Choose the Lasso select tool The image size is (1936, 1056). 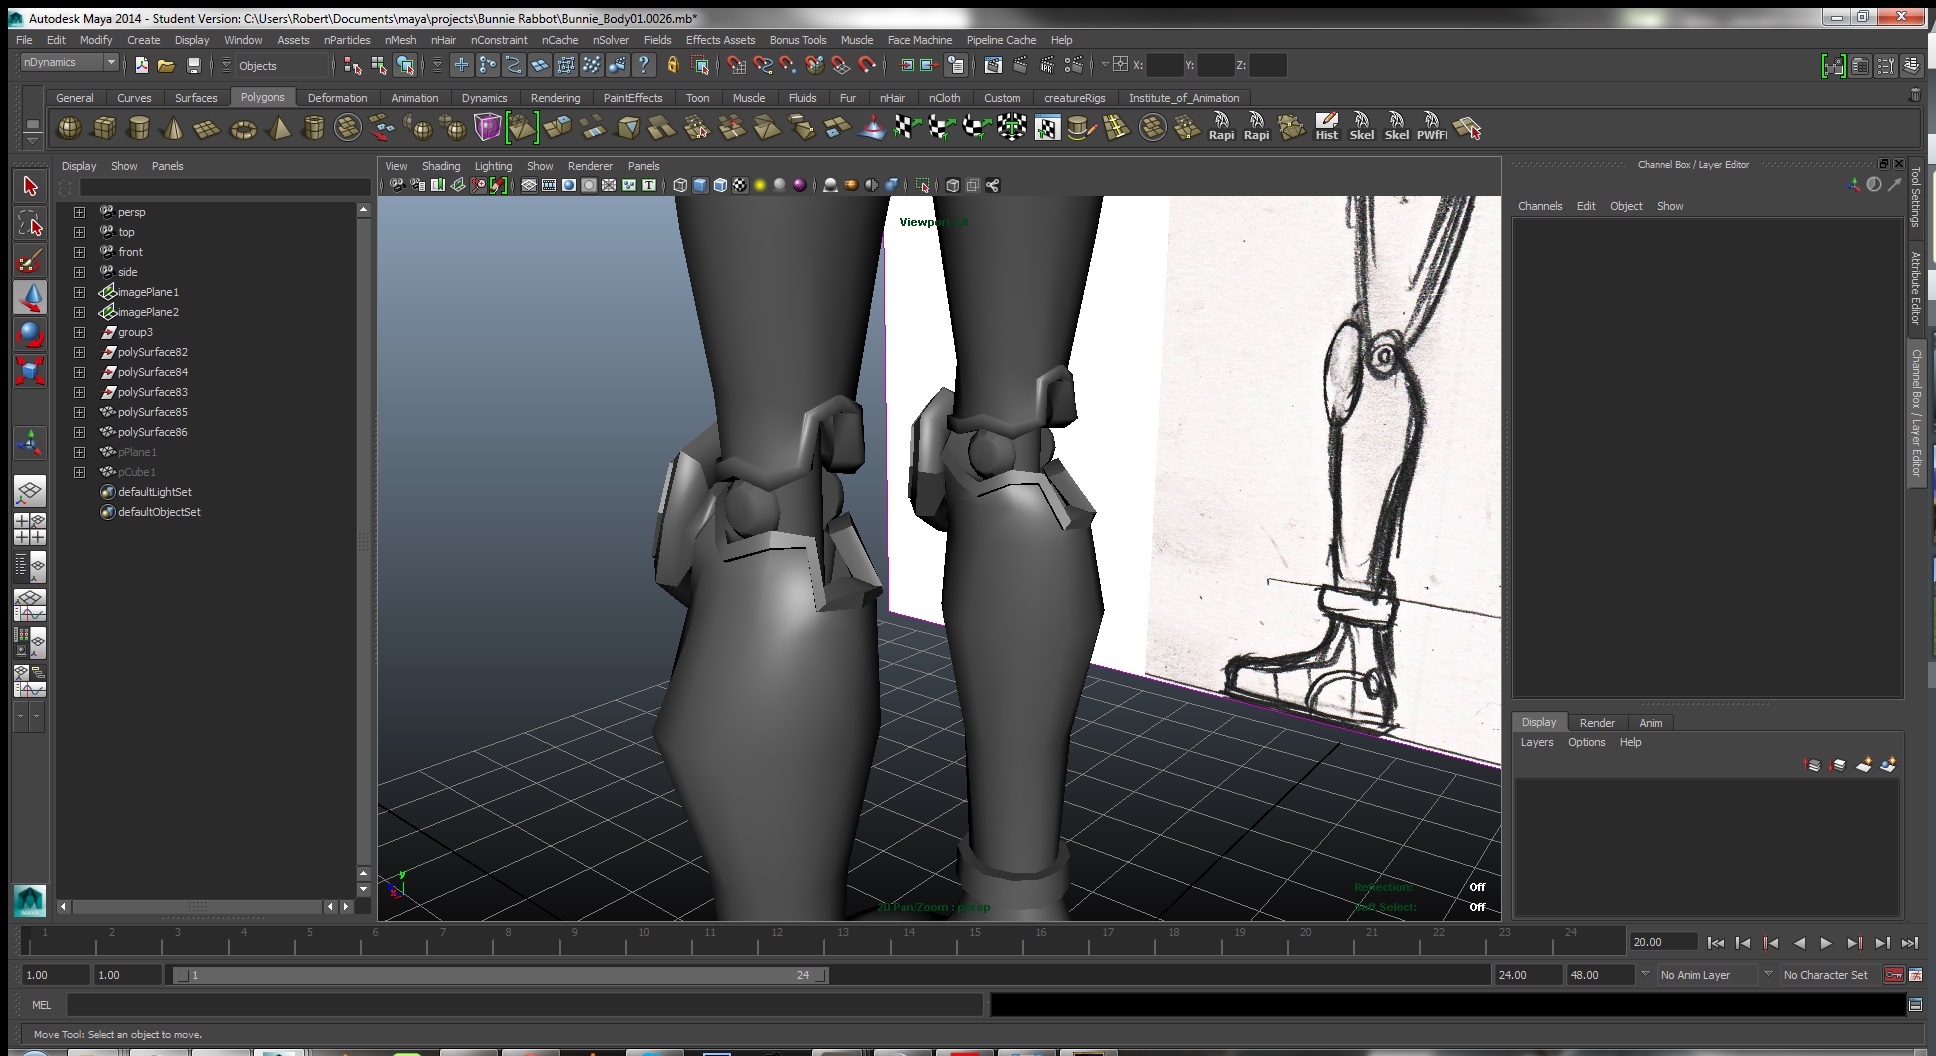click(30, 224)
